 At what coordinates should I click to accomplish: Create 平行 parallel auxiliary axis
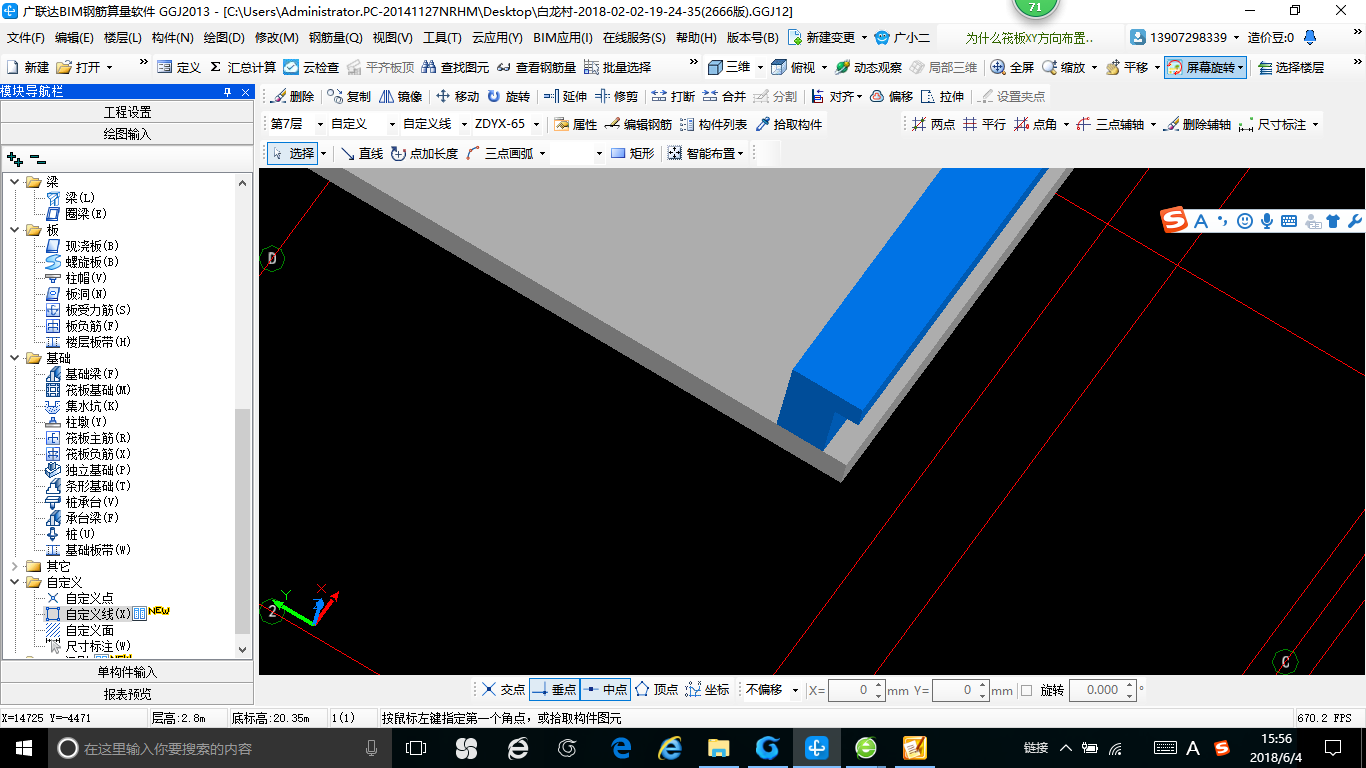point(984,125)
